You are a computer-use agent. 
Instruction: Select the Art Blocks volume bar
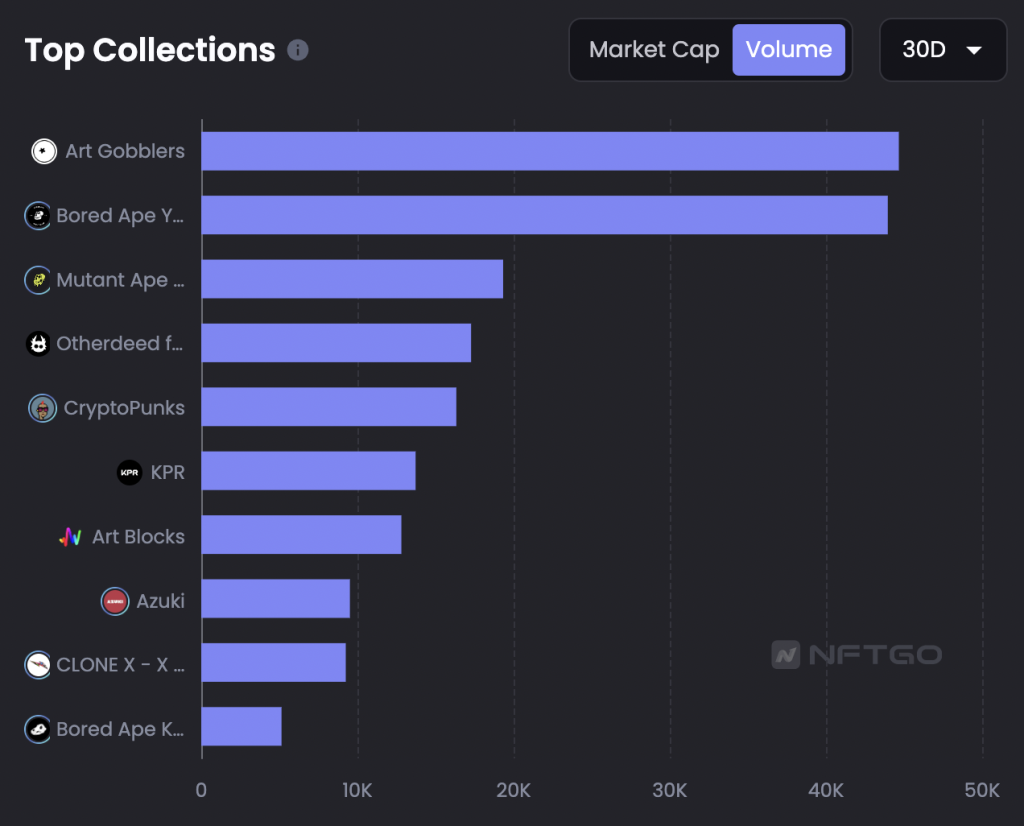(302, 535)
